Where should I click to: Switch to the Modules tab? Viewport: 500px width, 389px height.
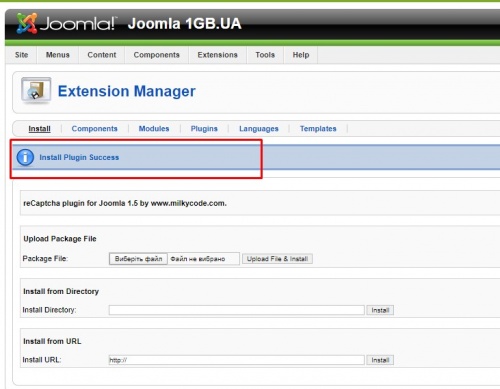tap(154, 129)
